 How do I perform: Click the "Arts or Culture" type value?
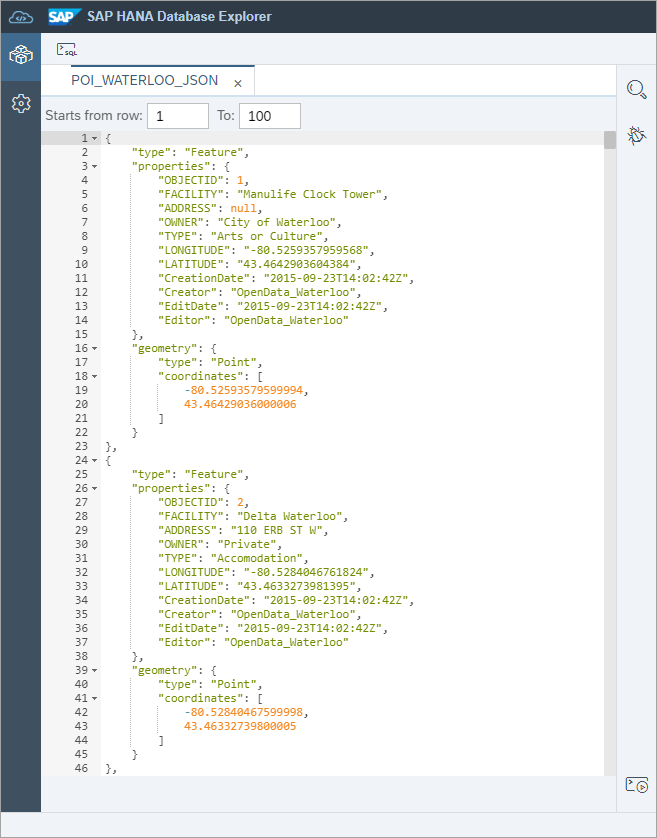(267, 236)
